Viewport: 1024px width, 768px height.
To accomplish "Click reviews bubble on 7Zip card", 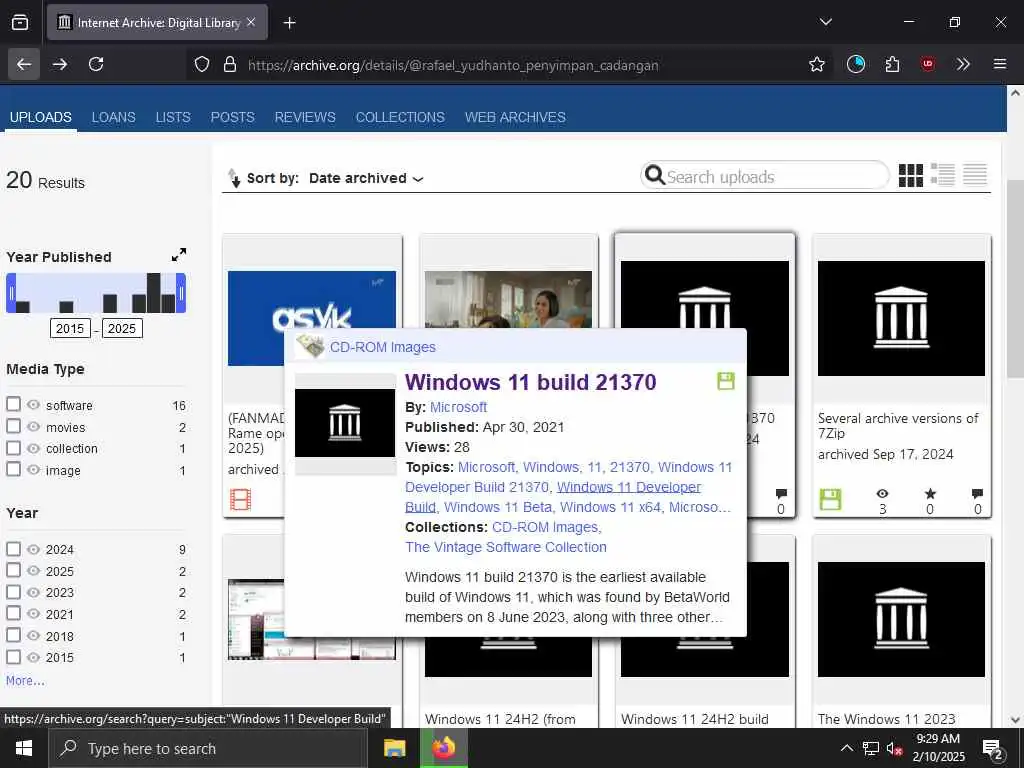I will pyautogui.click(x=977, y=494).
